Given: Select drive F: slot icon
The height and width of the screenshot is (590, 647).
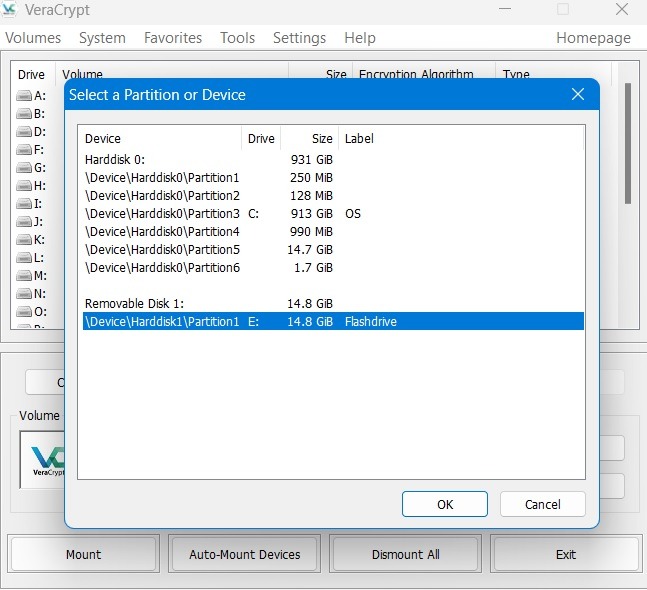Looking at the screenshot, I should [x=24, y=150].
